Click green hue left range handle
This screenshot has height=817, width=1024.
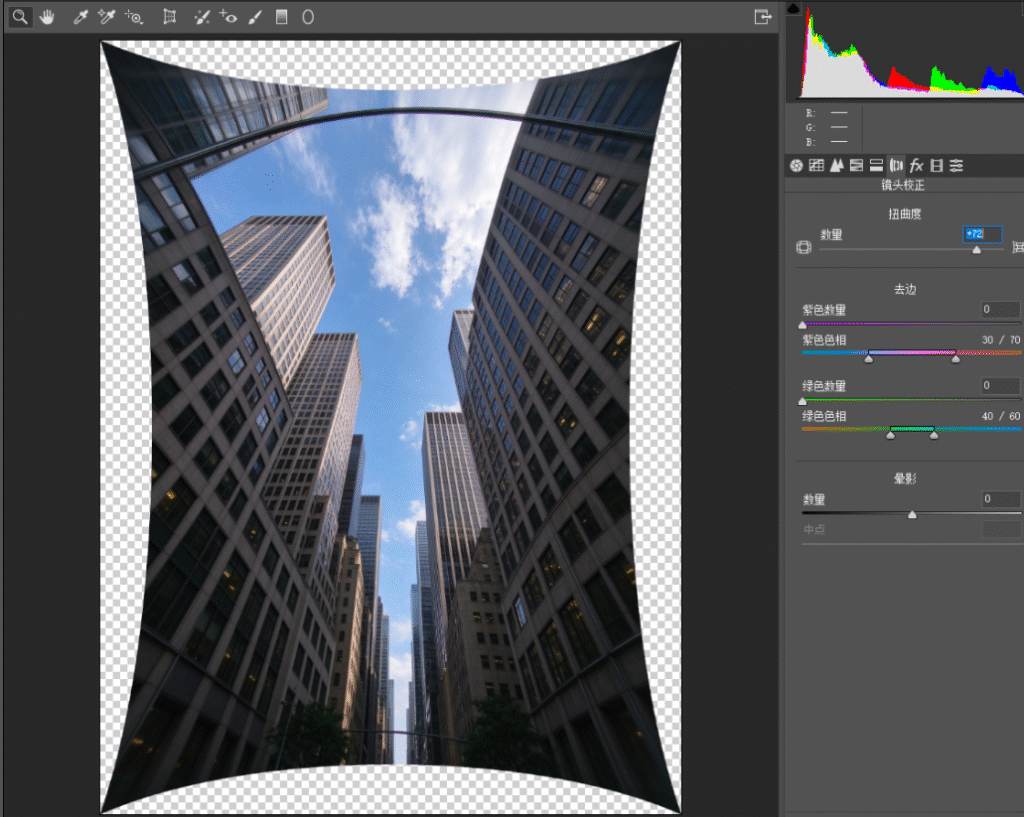[x=891, y=434]
